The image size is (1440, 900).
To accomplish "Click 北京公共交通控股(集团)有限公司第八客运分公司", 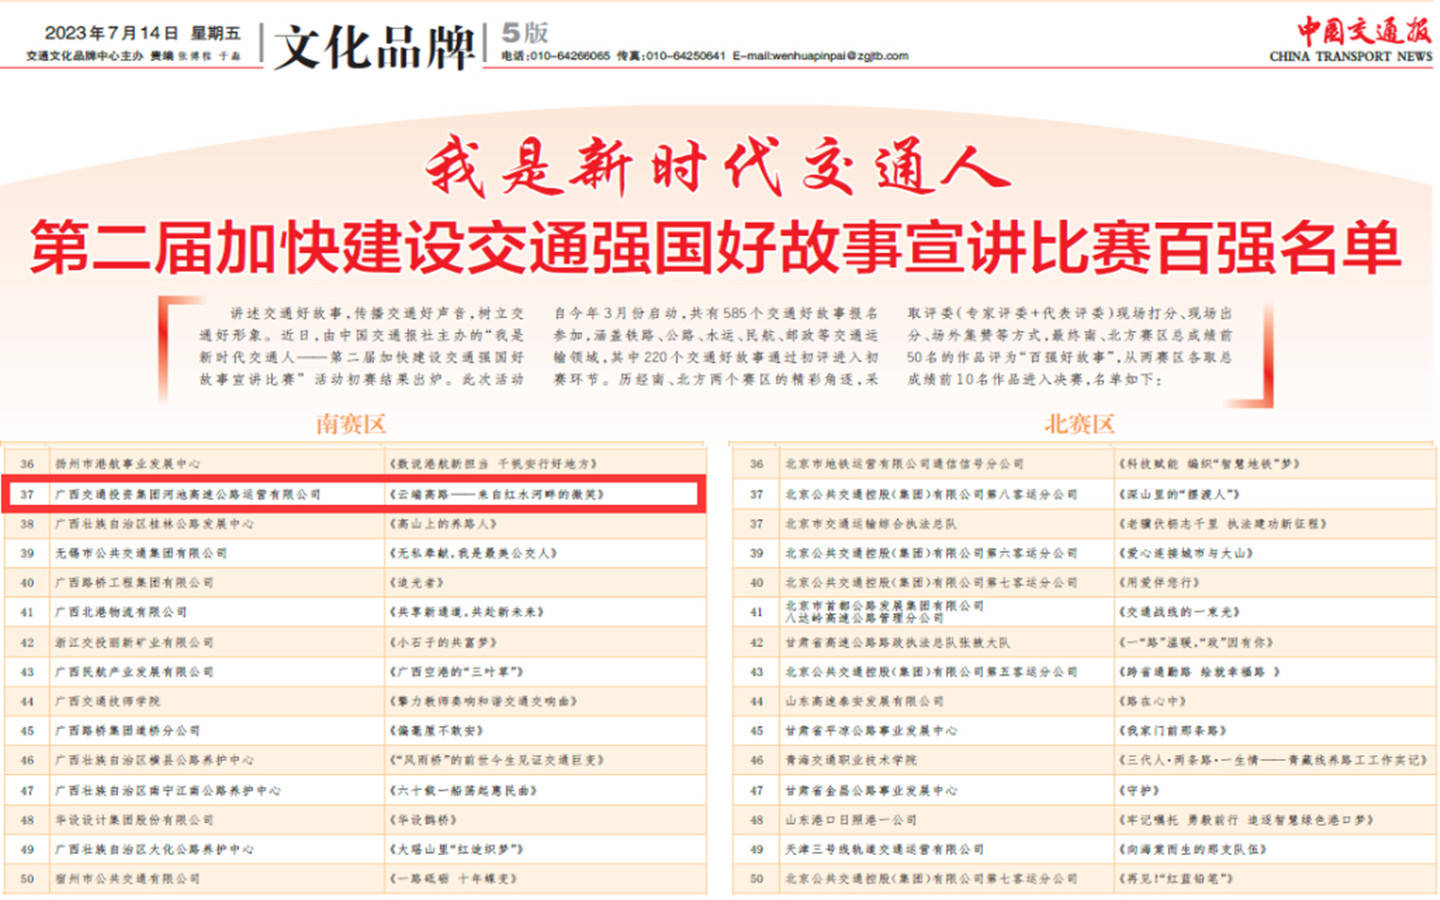I will (931, 494).
